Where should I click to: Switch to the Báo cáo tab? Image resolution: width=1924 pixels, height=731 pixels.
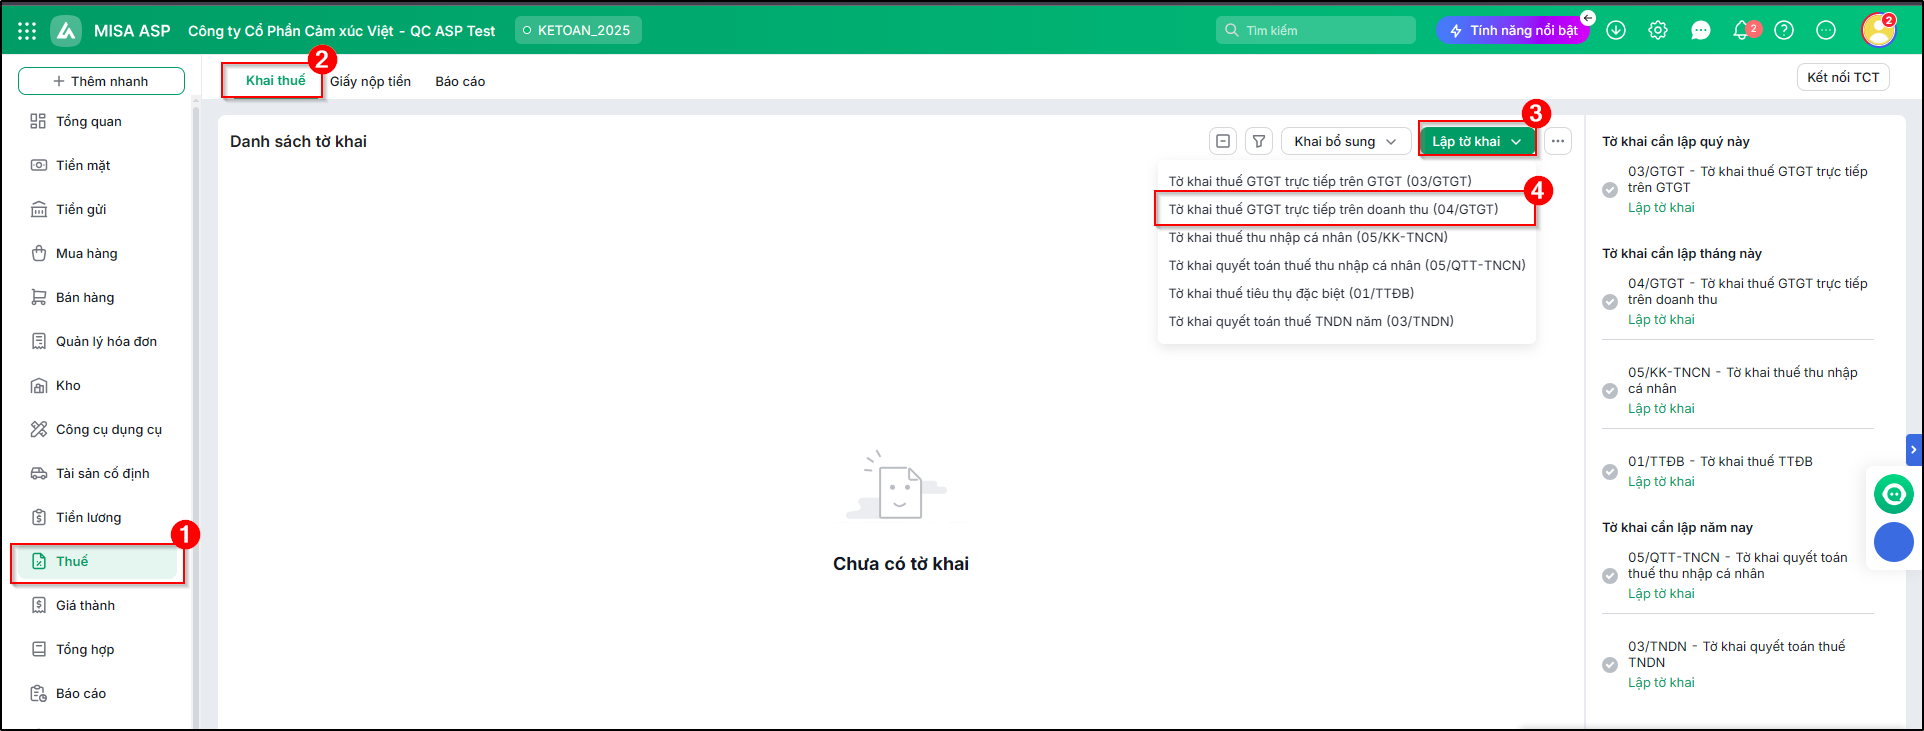pyautogui.click(x=460, y=81)
